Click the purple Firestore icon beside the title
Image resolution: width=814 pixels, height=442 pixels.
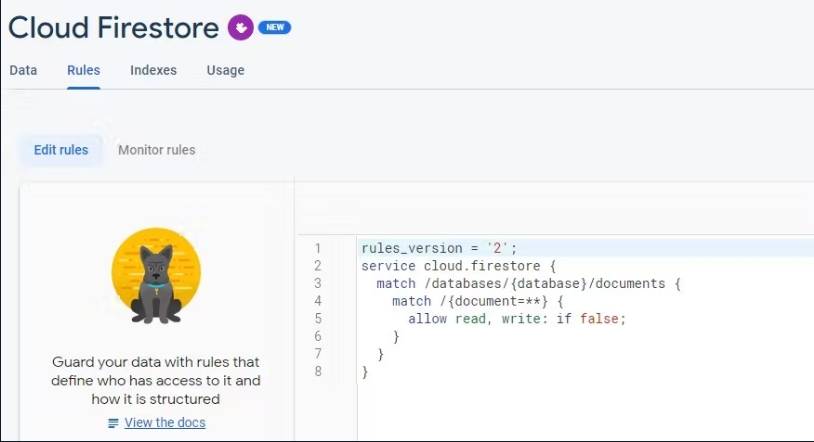click(x=240, y=28)
